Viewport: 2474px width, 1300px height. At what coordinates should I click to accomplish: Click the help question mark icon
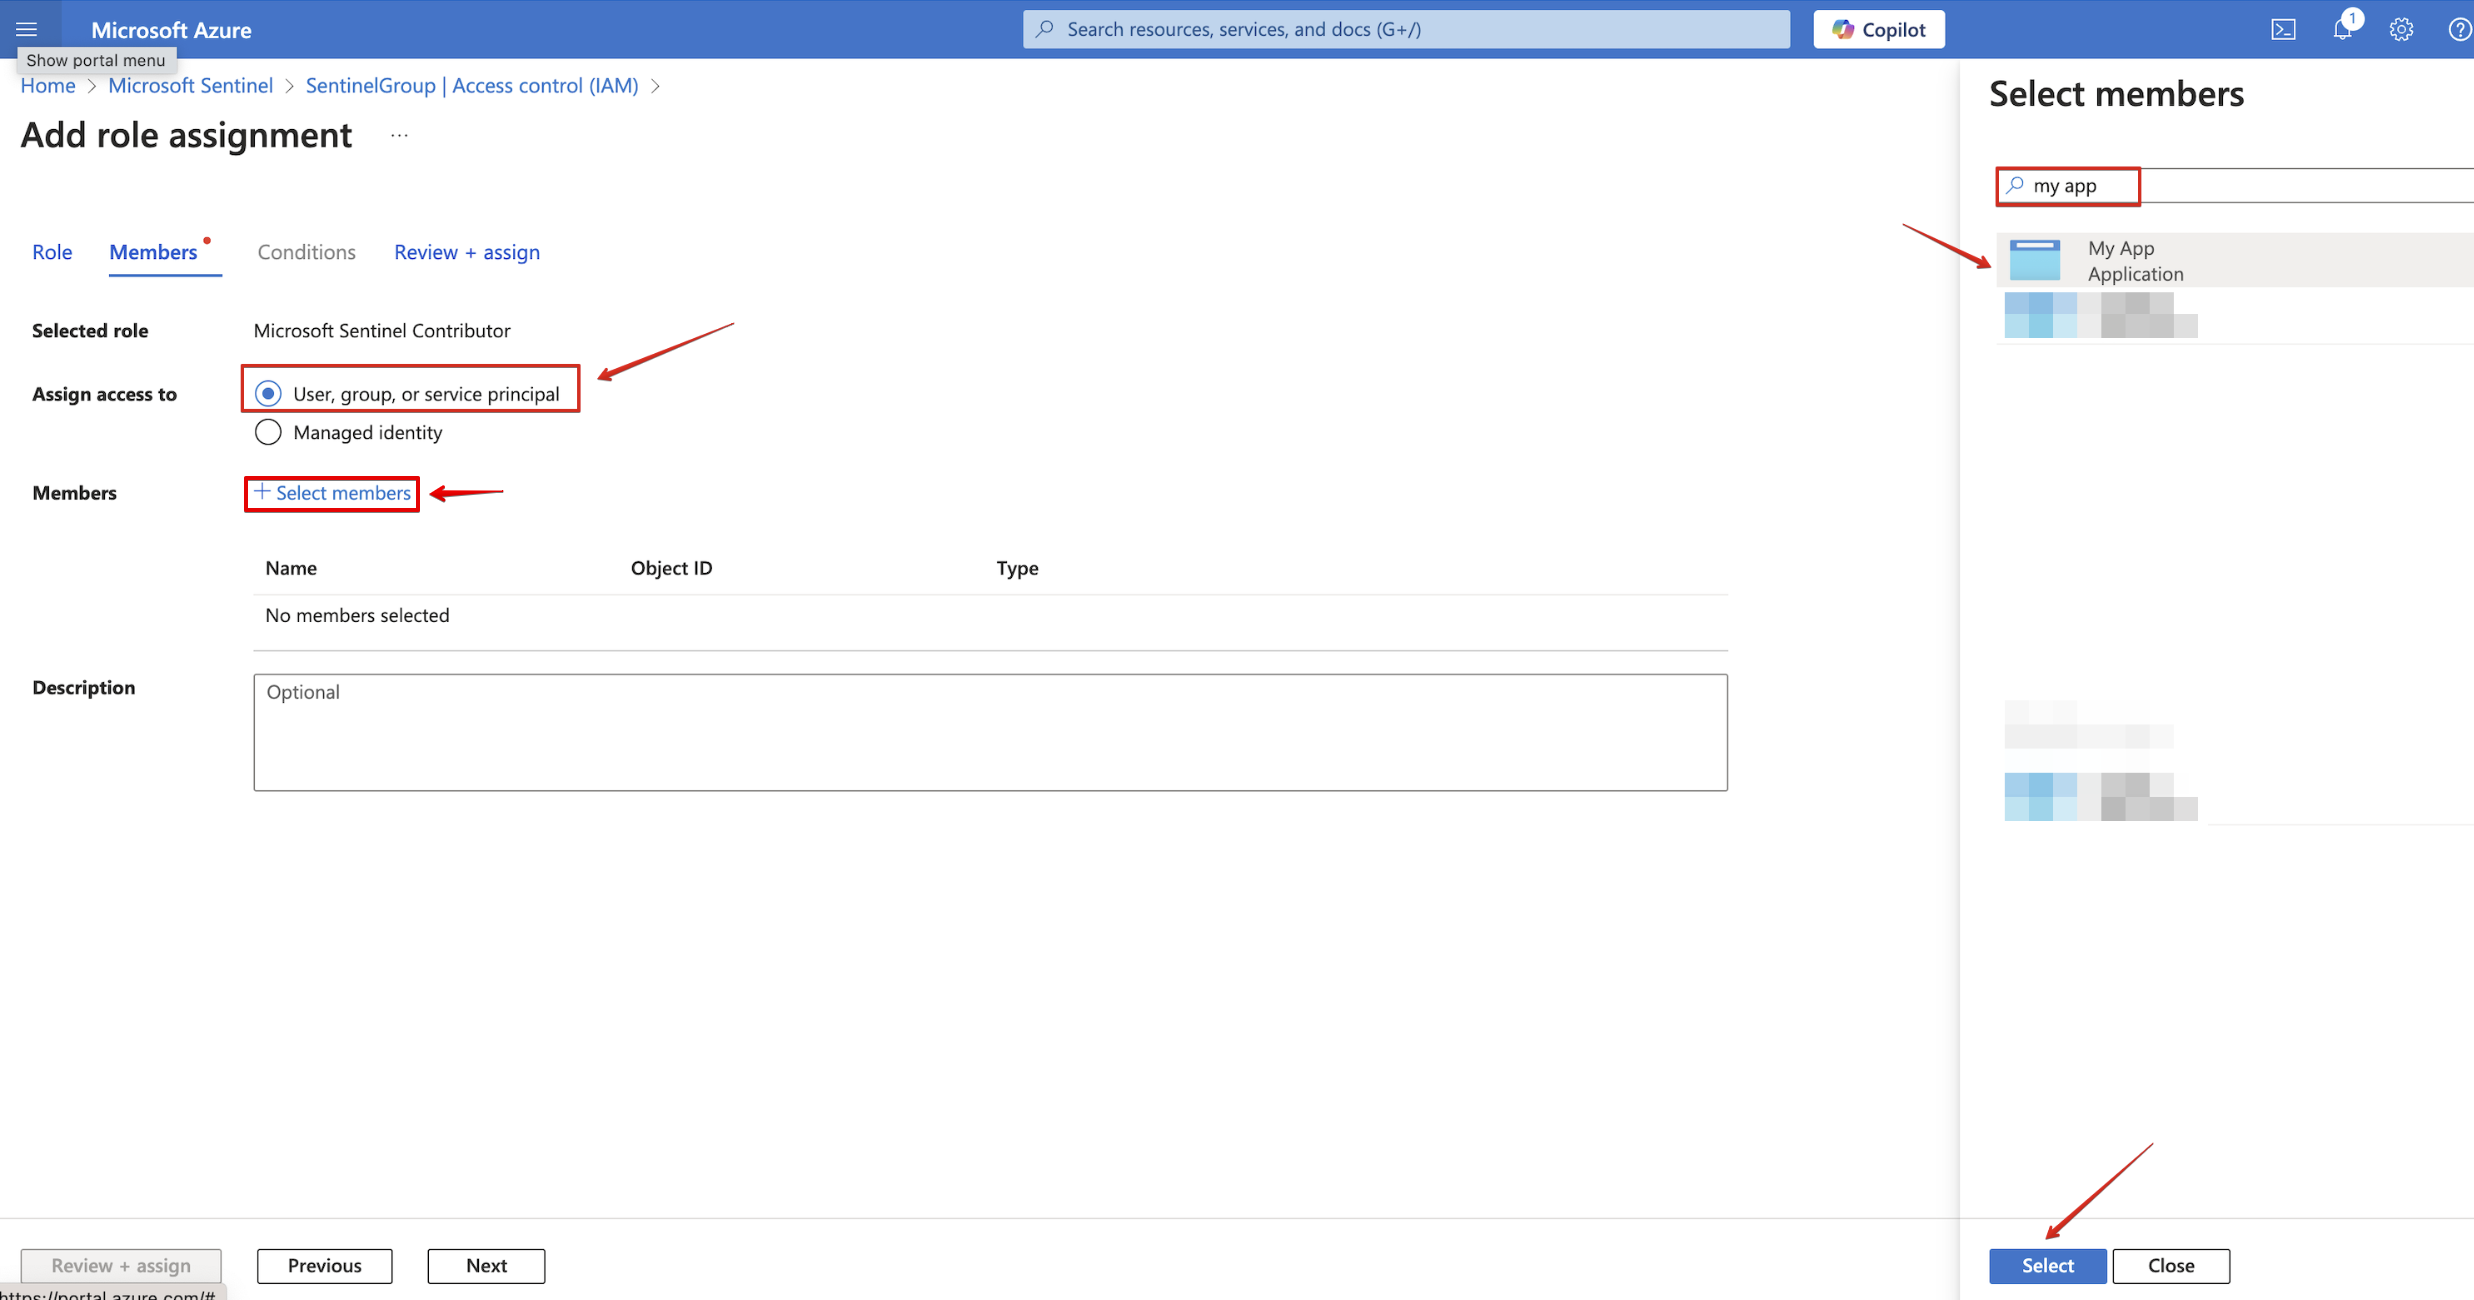pyautogui.click(x=2458, y=29)
